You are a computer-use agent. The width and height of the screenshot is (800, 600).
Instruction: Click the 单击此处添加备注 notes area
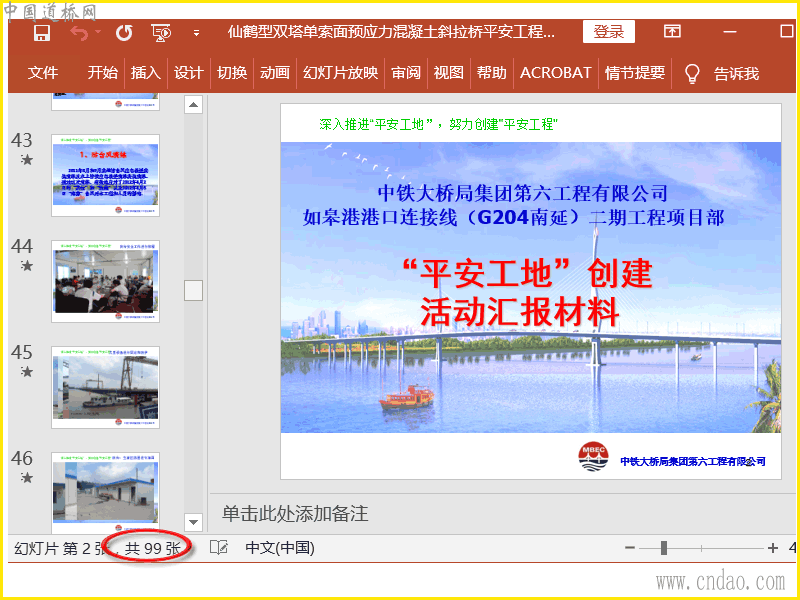pos(295,513)
